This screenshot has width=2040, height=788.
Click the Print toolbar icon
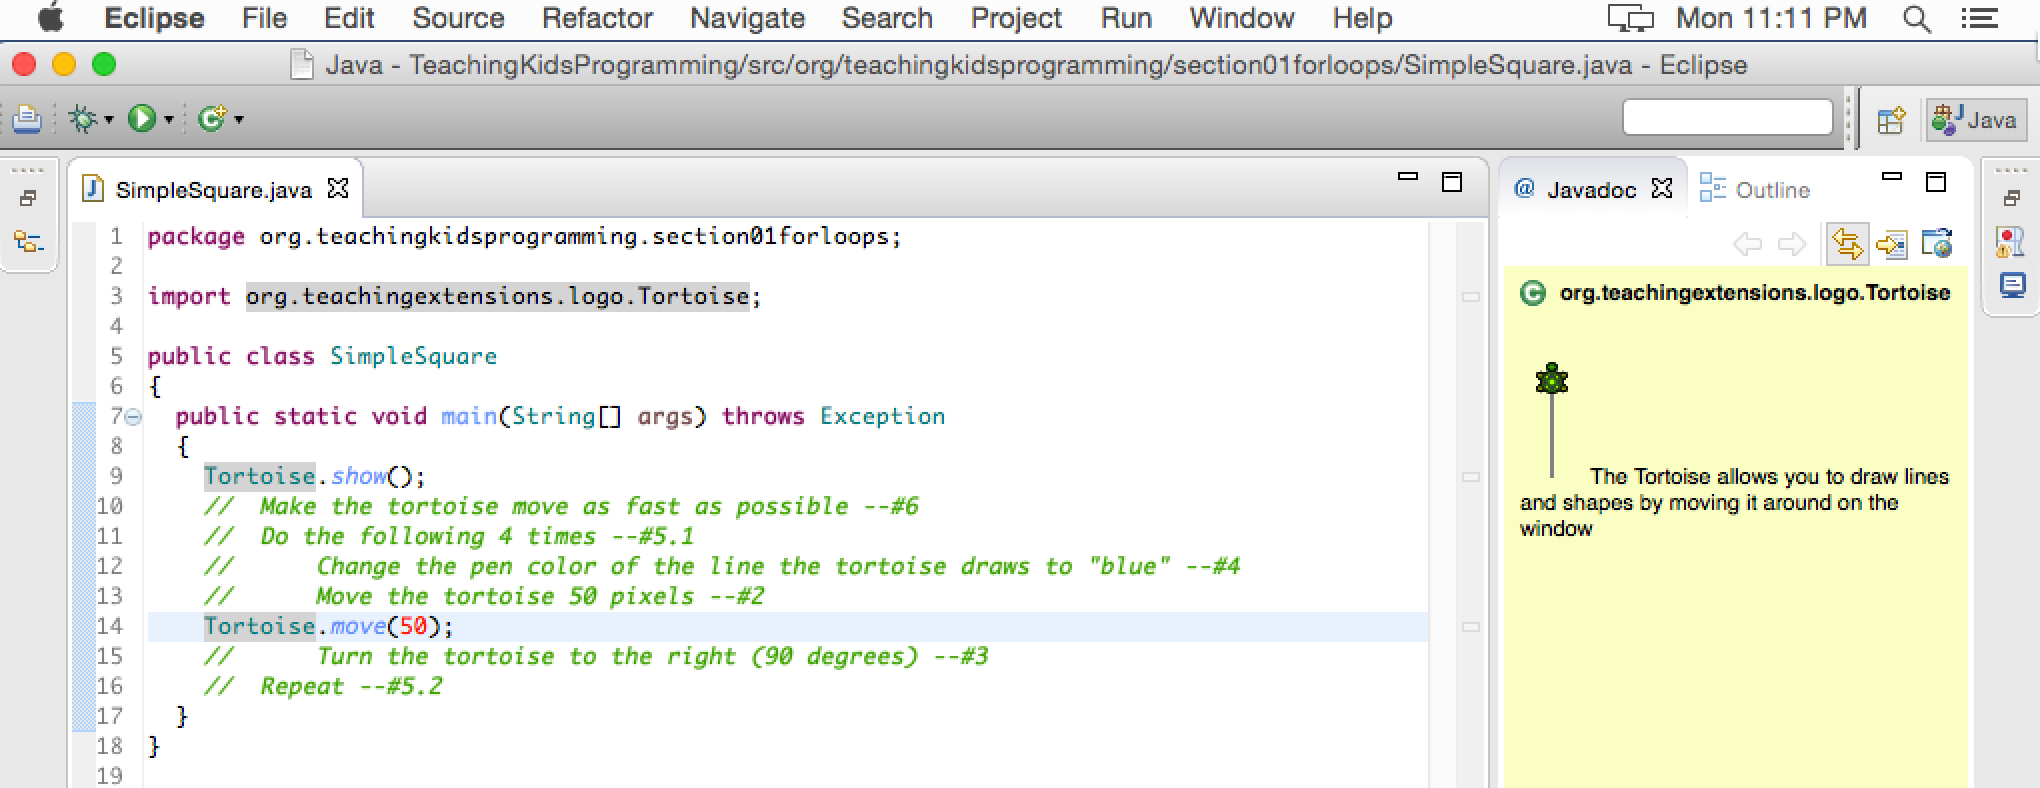coord(27,119)
